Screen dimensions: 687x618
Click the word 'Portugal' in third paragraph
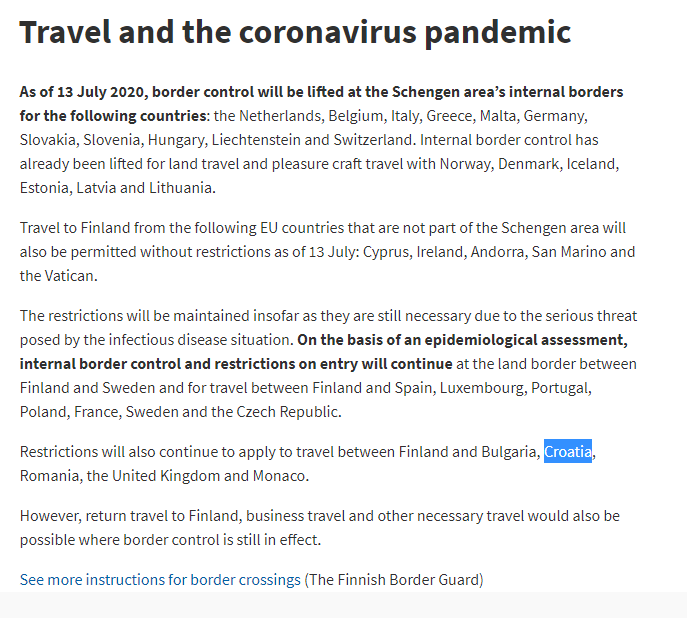click(x=560, y=388)
